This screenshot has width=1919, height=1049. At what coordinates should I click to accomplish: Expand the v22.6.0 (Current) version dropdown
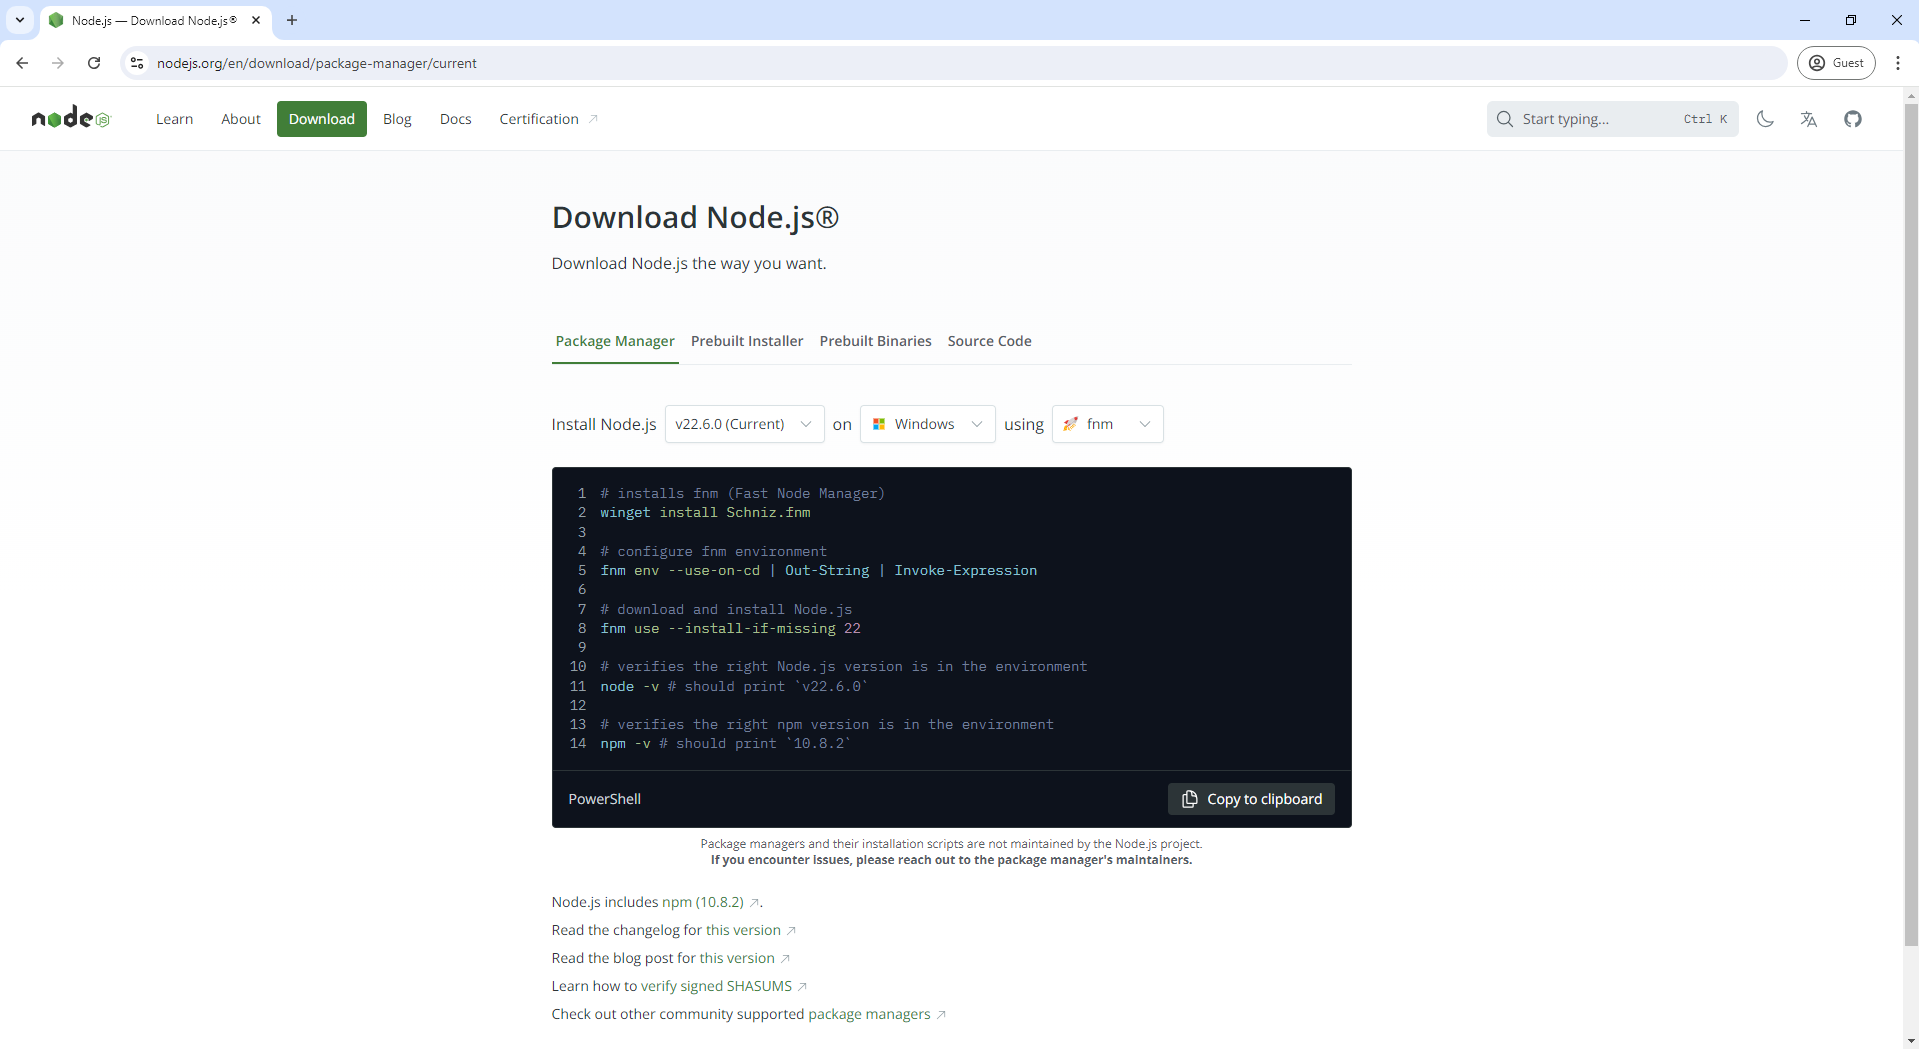744,424
